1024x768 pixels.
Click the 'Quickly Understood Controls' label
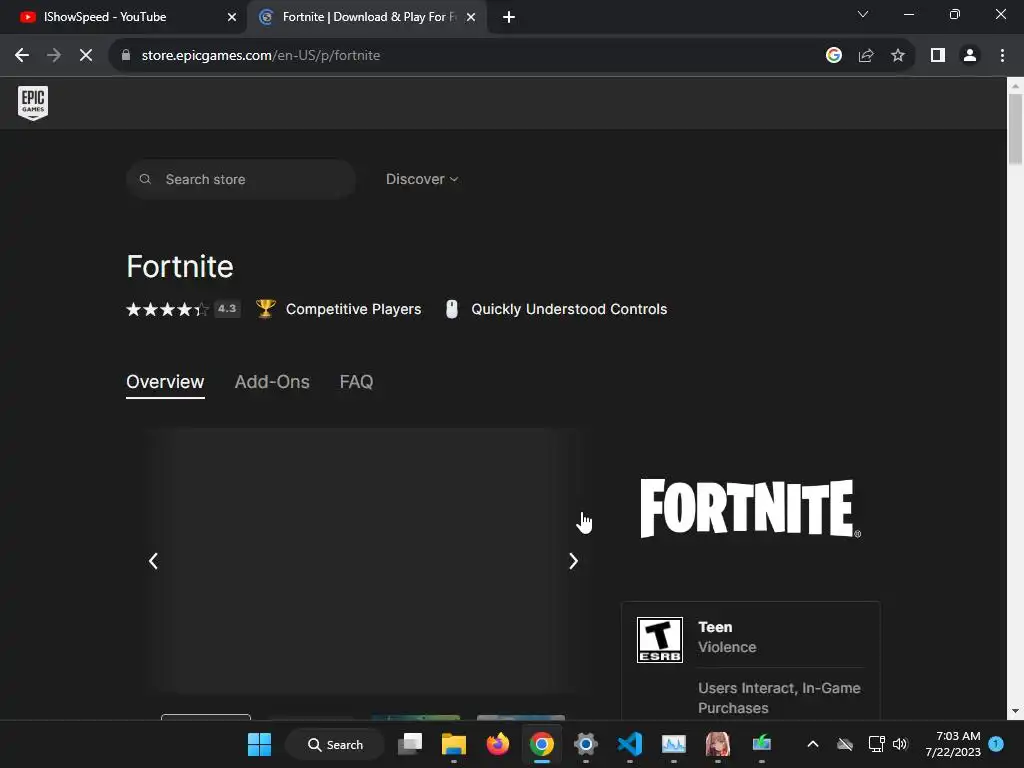click(569, 309)
